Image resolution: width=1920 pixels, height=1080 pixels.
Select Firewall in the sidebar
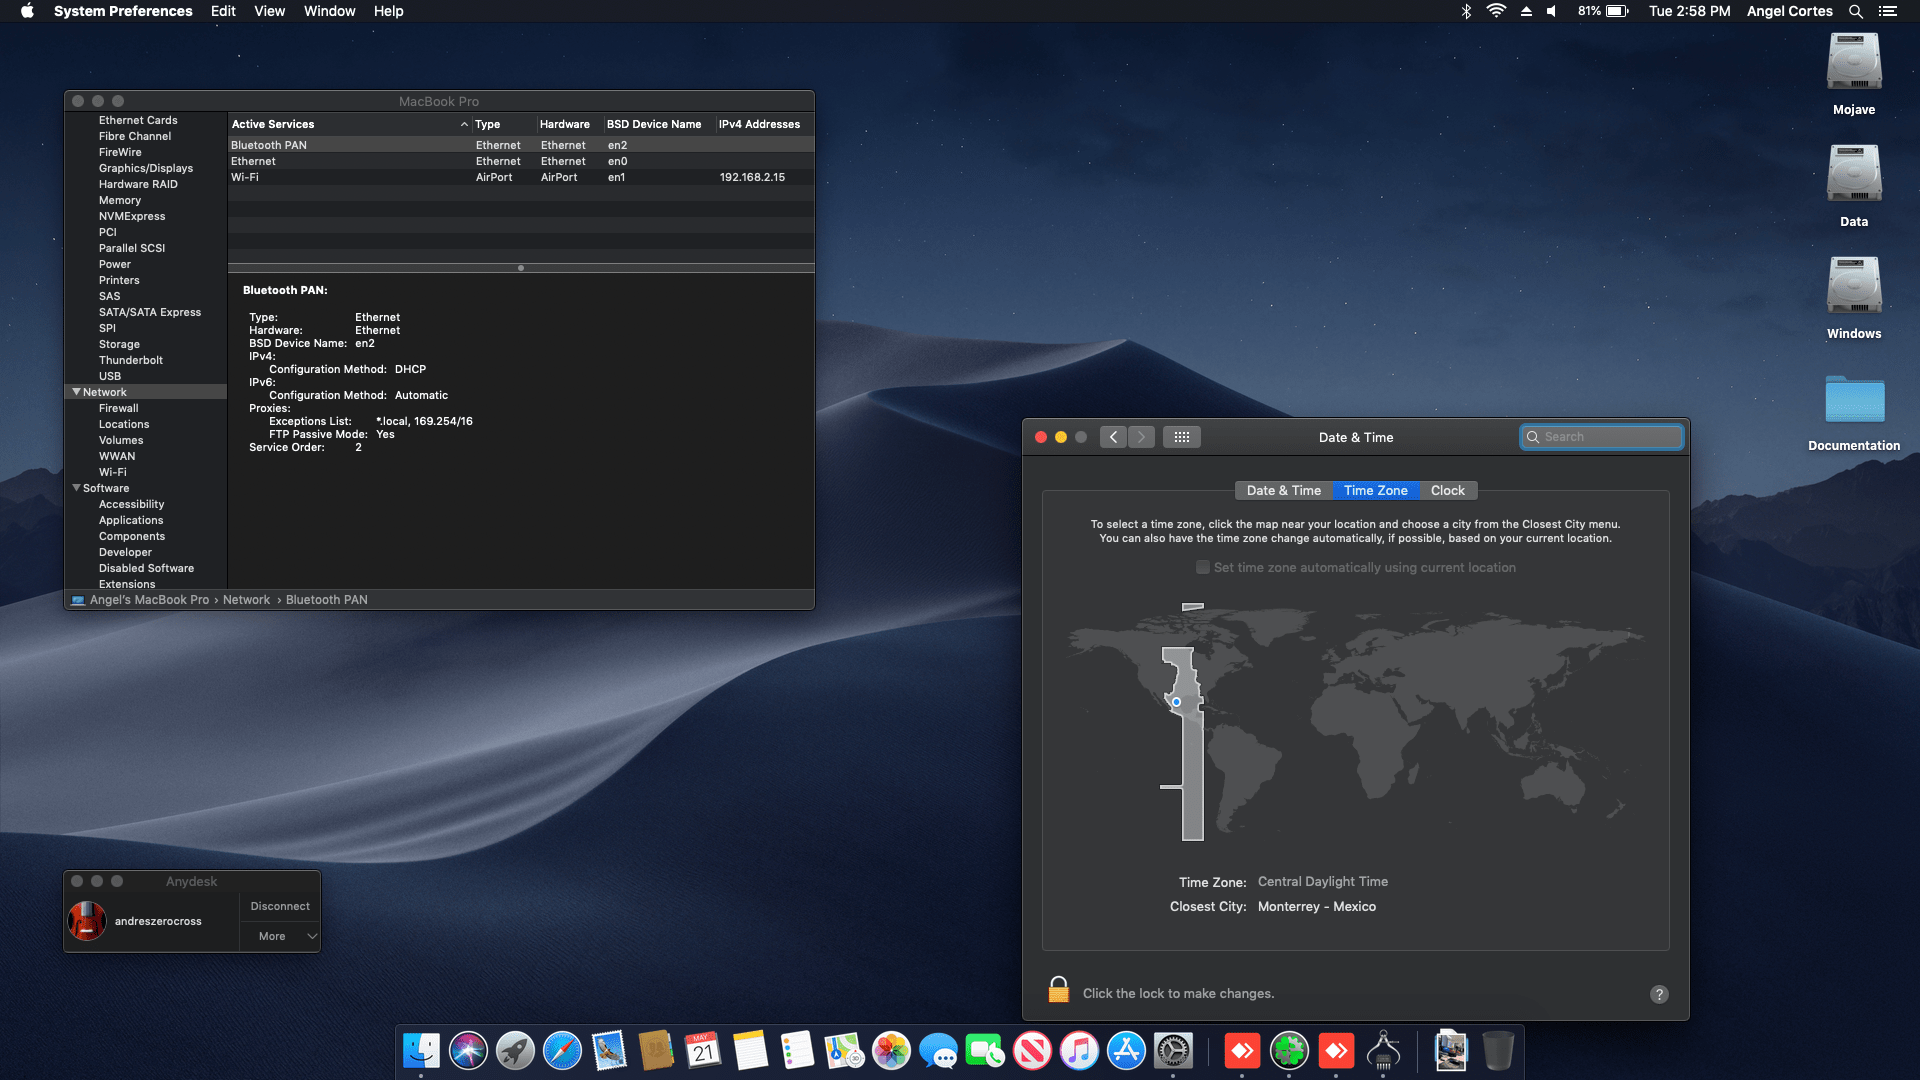tap(118, 408)
